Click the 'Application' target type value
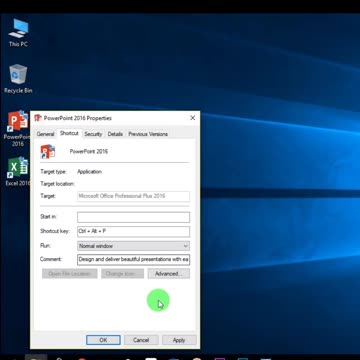The image size is (360, 360). coord(89,172)
